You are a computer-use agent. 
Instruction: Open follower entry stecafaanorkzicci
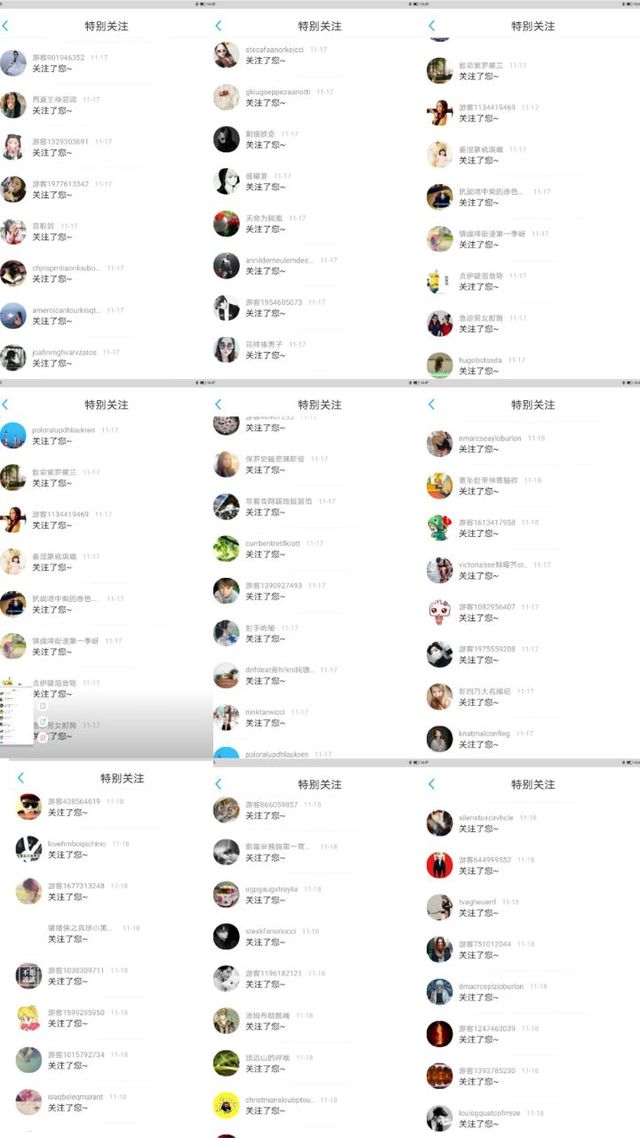pos(319,55)
